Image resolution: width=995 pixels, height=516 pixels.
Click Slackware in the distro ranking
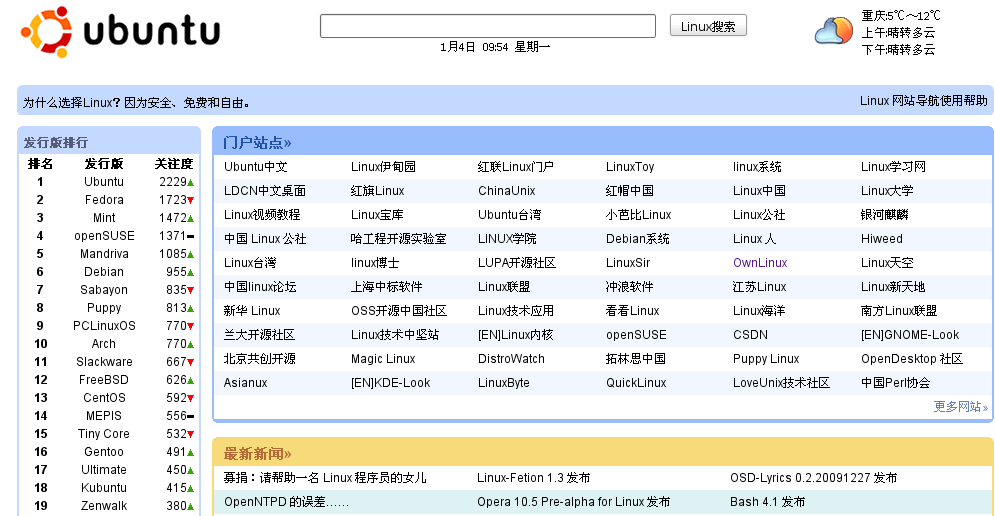pyautogui.click(x=104, y=362)
